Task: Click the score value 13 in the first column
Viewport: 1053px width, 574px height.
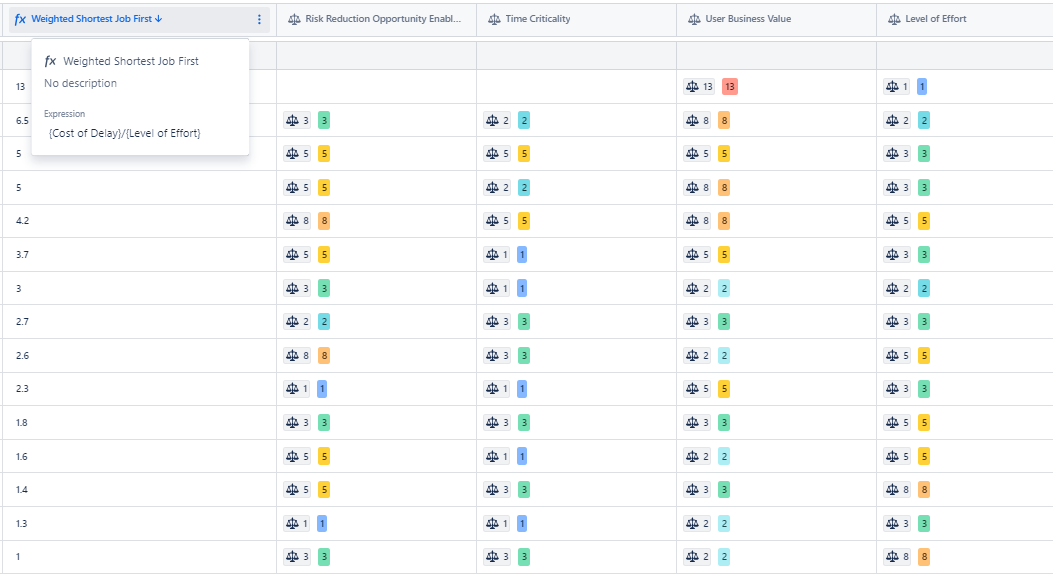Action: (x=20, y=87)
